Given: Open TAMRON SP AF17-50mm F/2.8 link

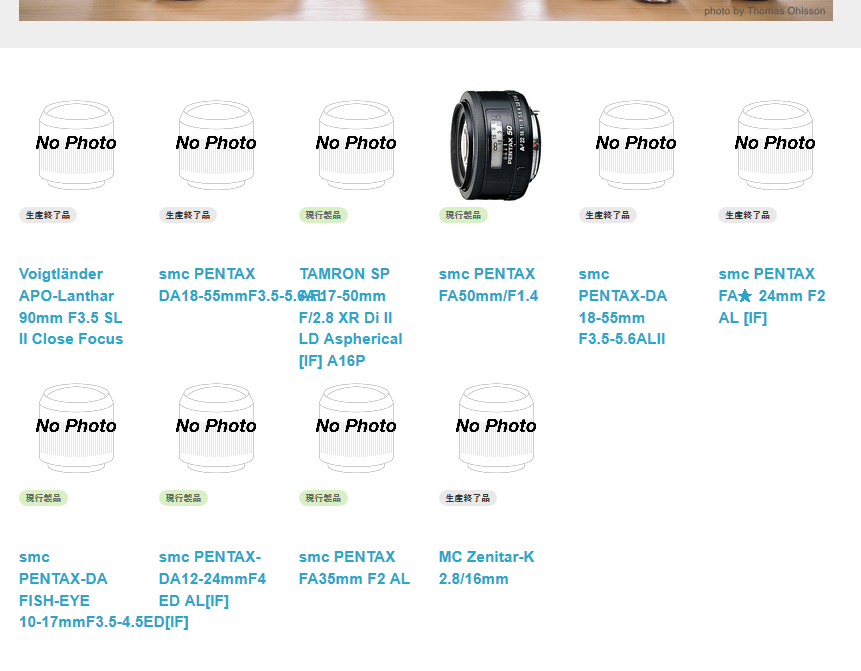Looking at the screenshot, I should tap(350, 317).
